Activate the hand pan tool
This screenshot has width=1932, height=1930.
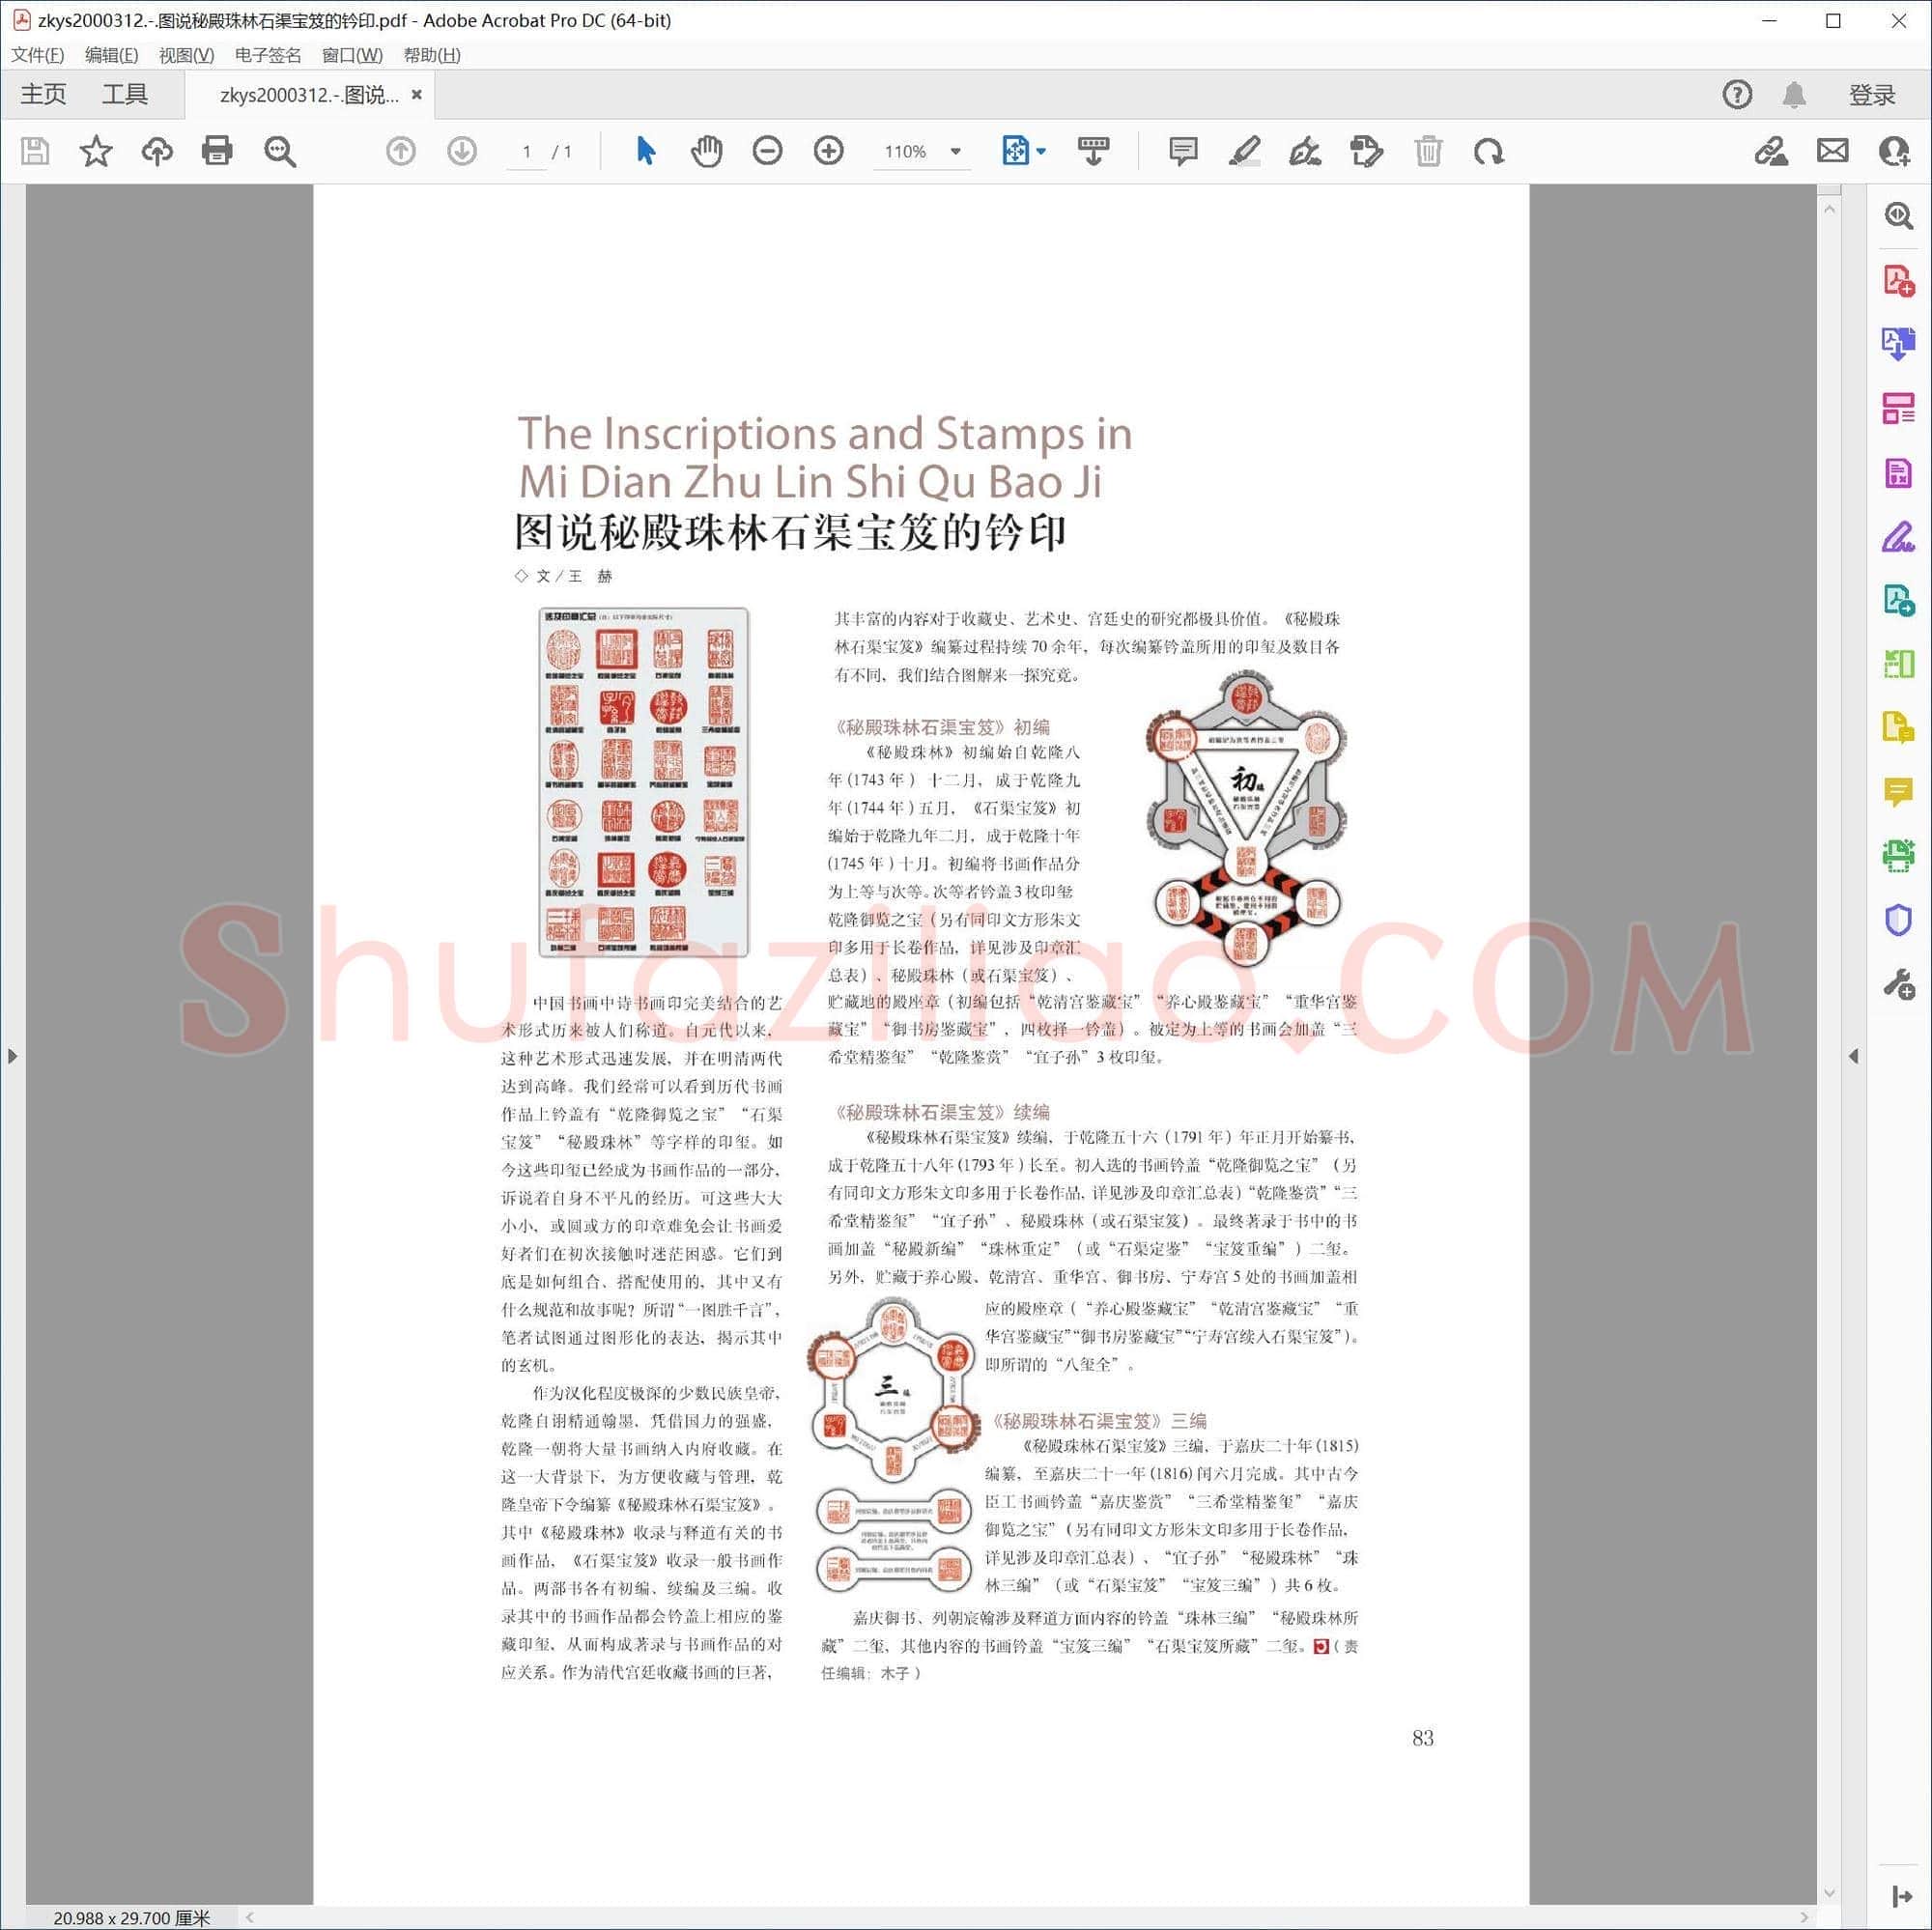click(x=707, y=152)
